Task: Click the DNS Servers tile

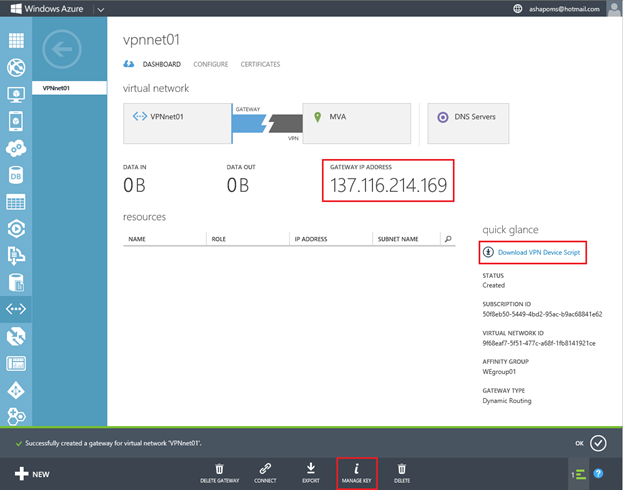Action: click(x=468, y=124)
